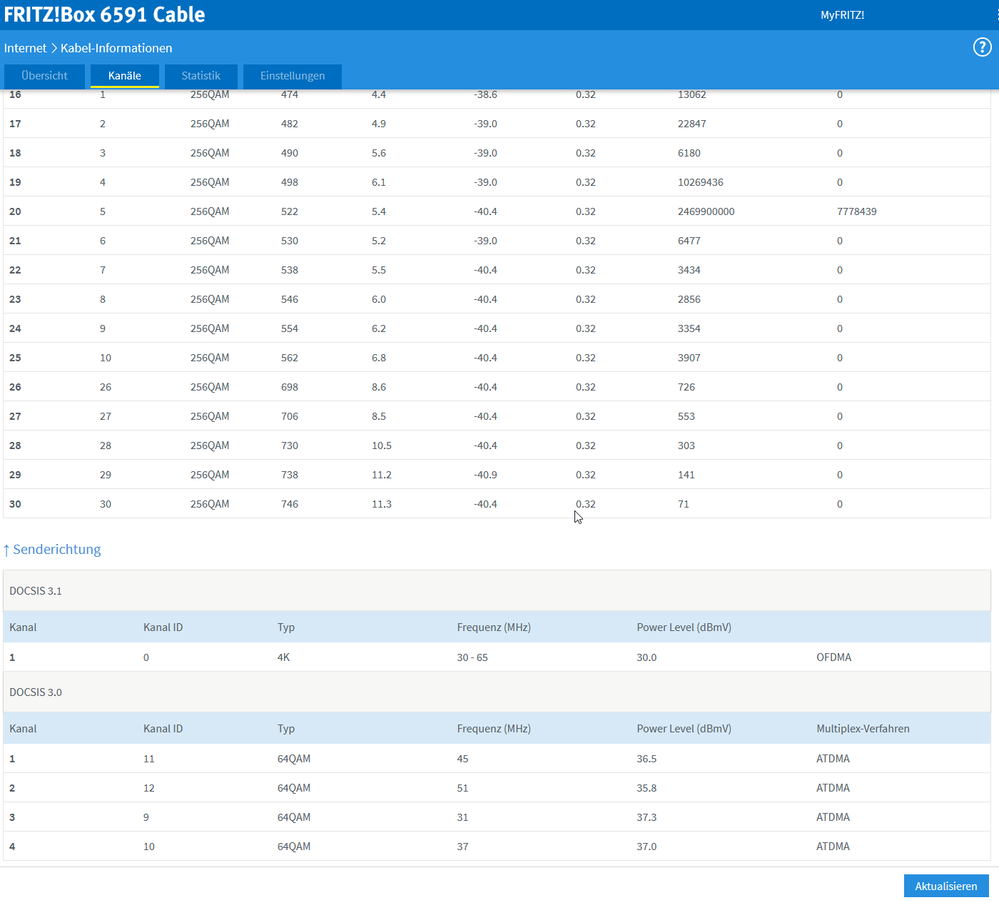The image size is (999, 901).
Task: Select the Kanäle tab
Action: [x=125, y=76]
